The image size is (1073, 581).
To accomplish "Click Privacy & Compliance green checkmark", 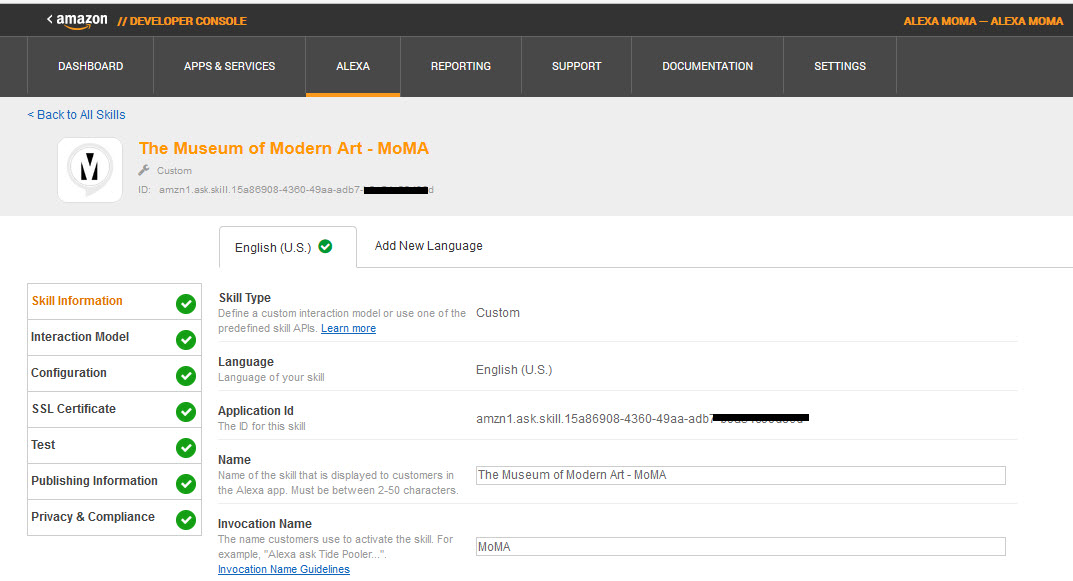I will [185, 519].
